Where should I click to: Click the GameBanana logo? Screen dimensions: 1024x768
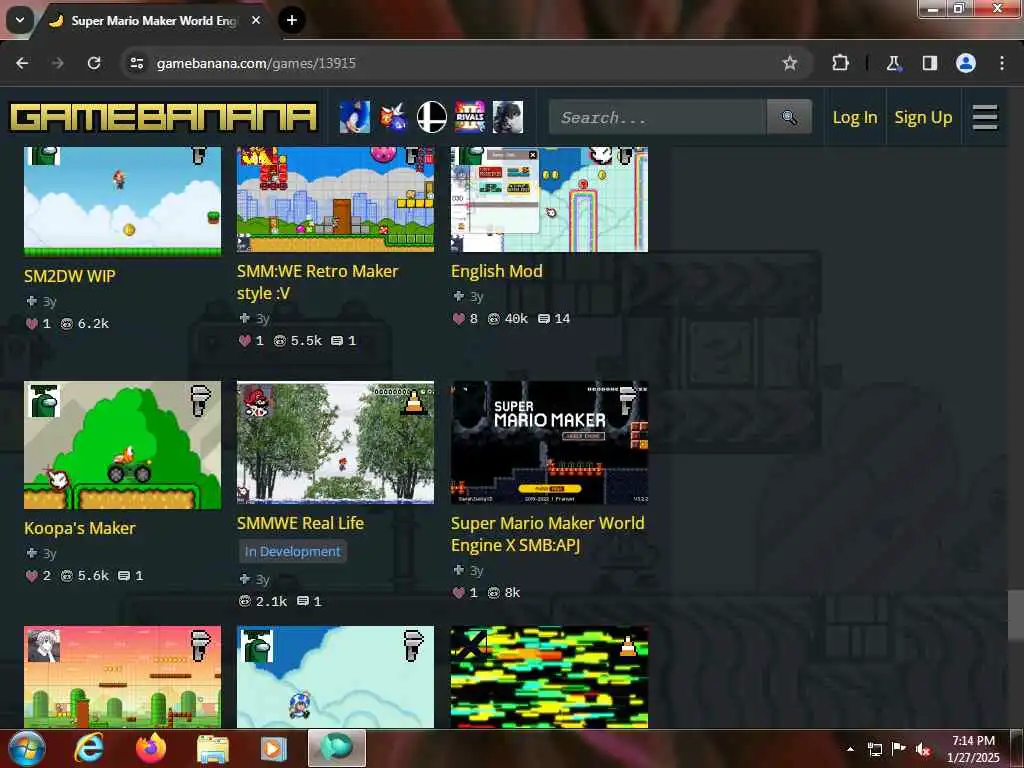(163, 118)
